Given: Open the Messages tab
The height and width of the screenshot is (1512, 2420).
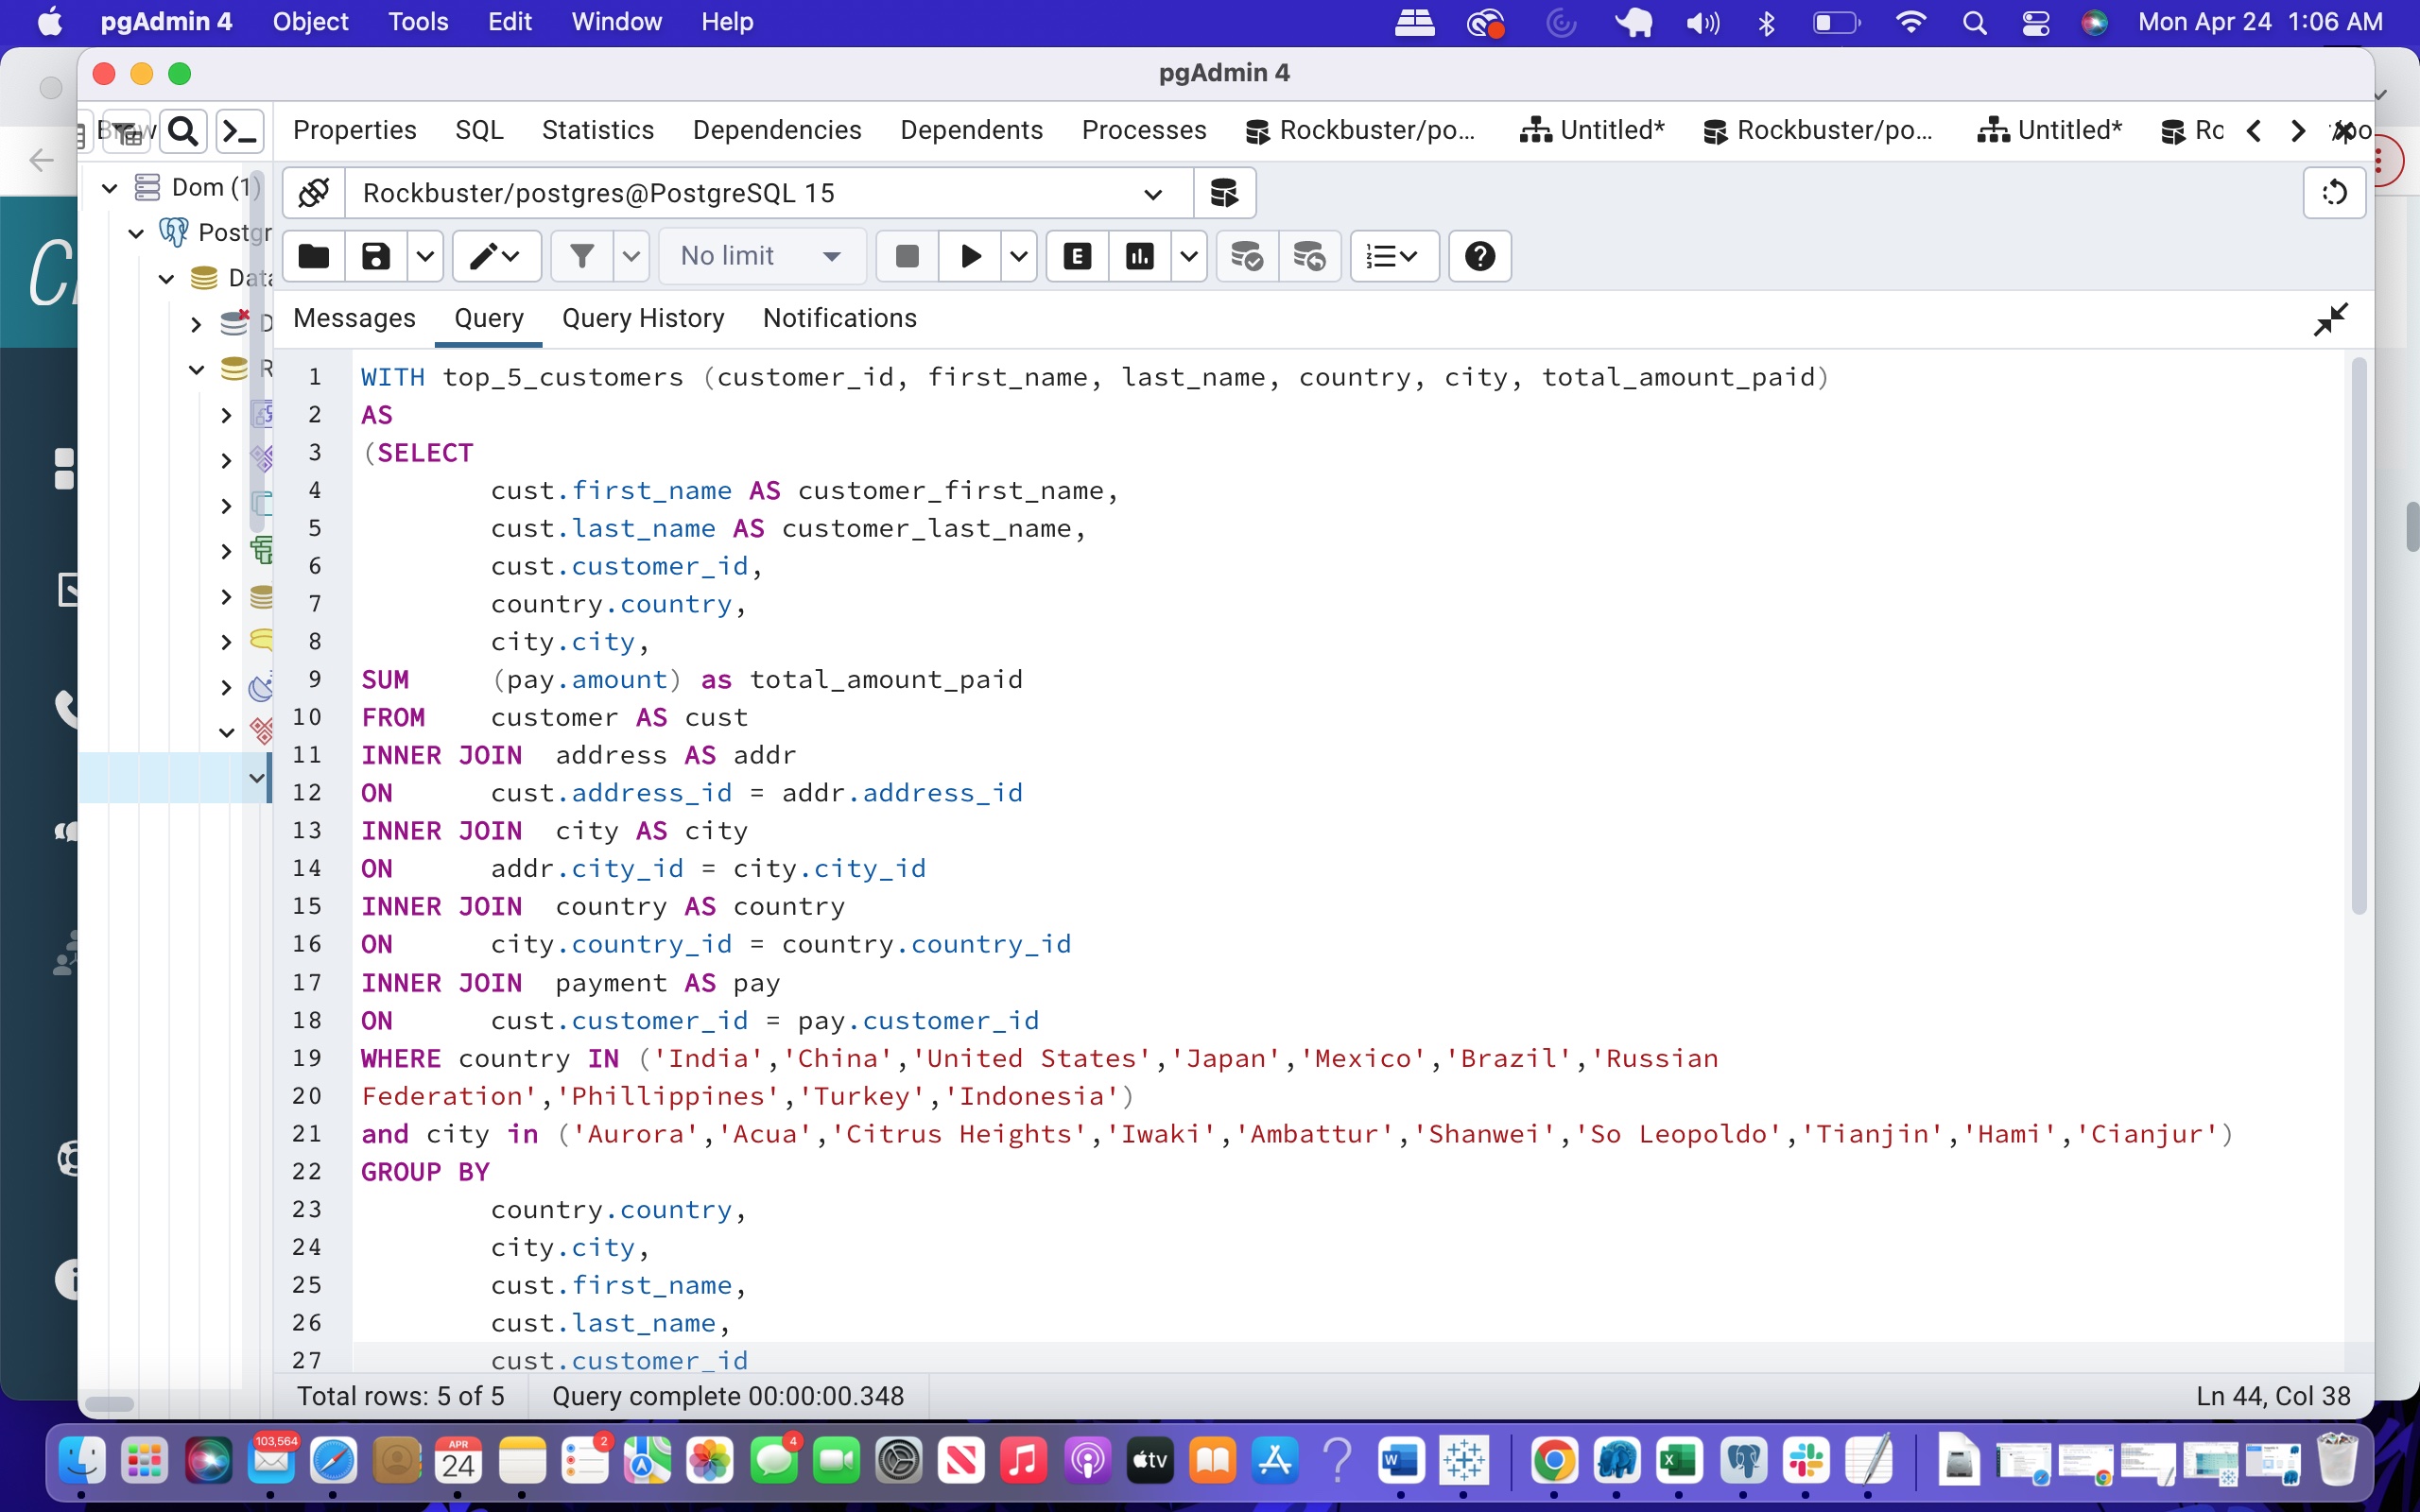Looking at the screenshot, I should tap(354, 318).
